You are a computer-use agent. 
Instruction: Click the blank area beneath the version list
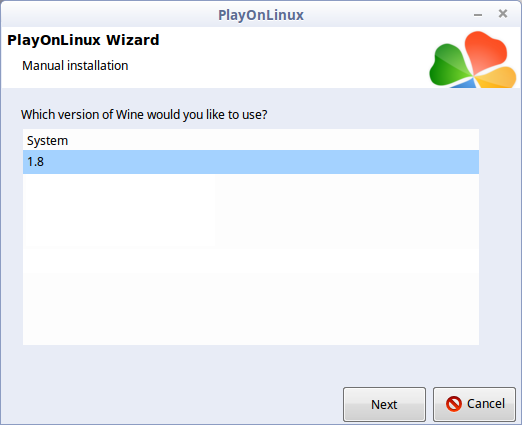pyautogui.click(x=251, y=365)
